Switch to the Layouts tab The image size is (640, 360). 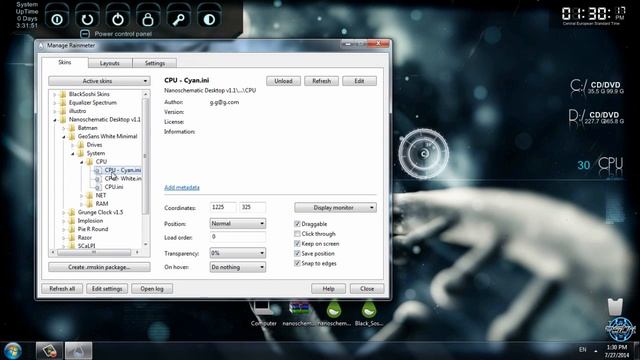coord(110,63)
